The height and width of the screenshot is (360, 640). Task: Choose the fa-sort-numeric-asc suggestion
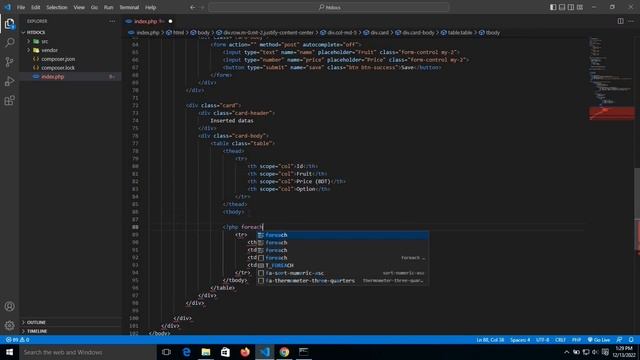[x=342, y=273]
